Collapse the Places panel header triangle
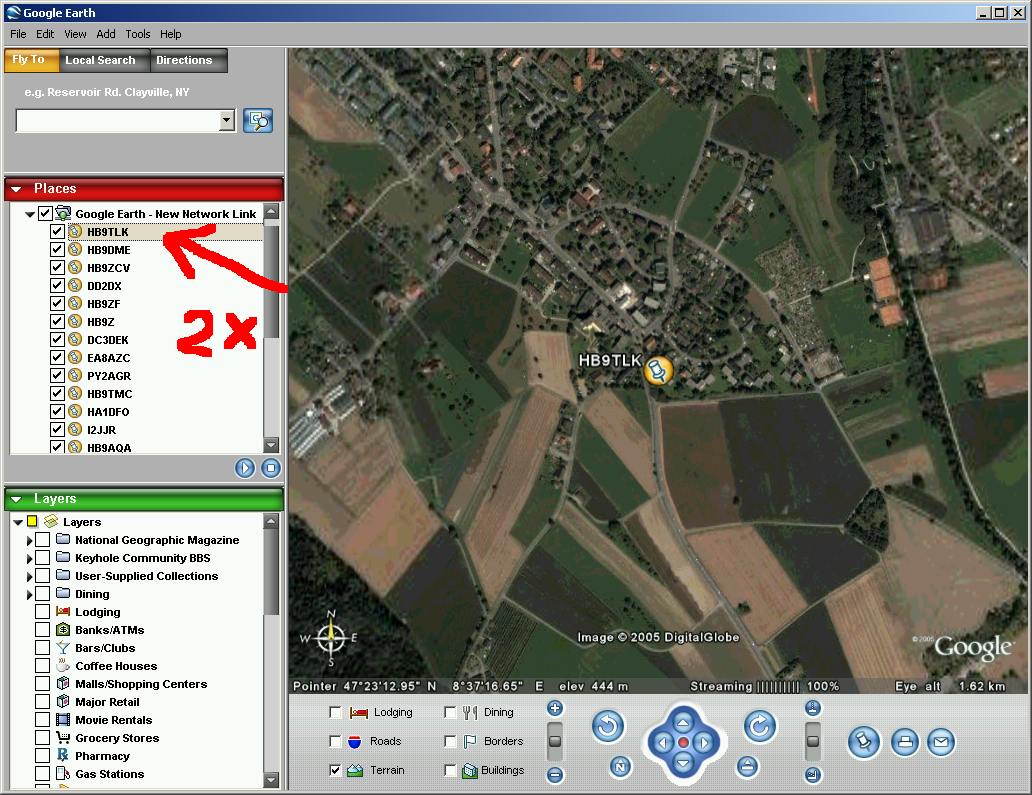The image size is (1032, 795). click(17, 189)
